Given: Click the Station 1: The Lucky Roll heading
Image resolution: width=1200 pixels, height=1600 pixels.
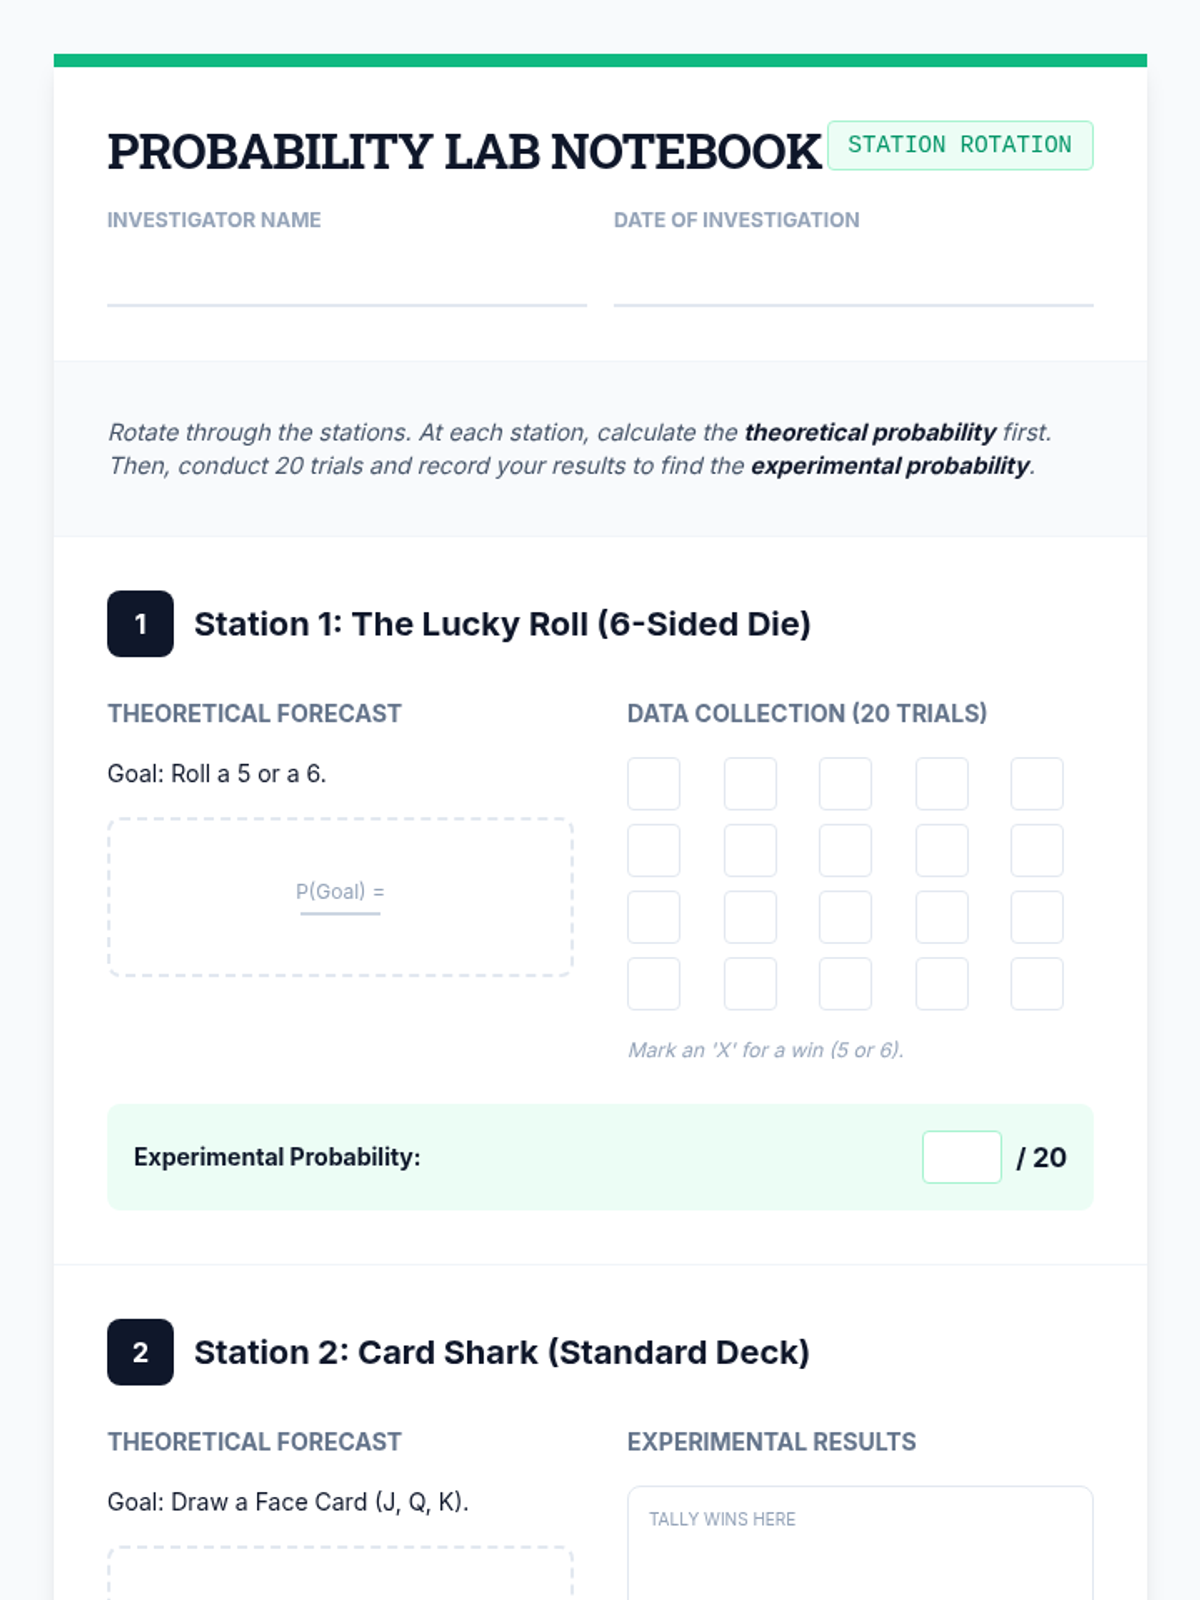Looking at the screenshot, I should (502, 624).
